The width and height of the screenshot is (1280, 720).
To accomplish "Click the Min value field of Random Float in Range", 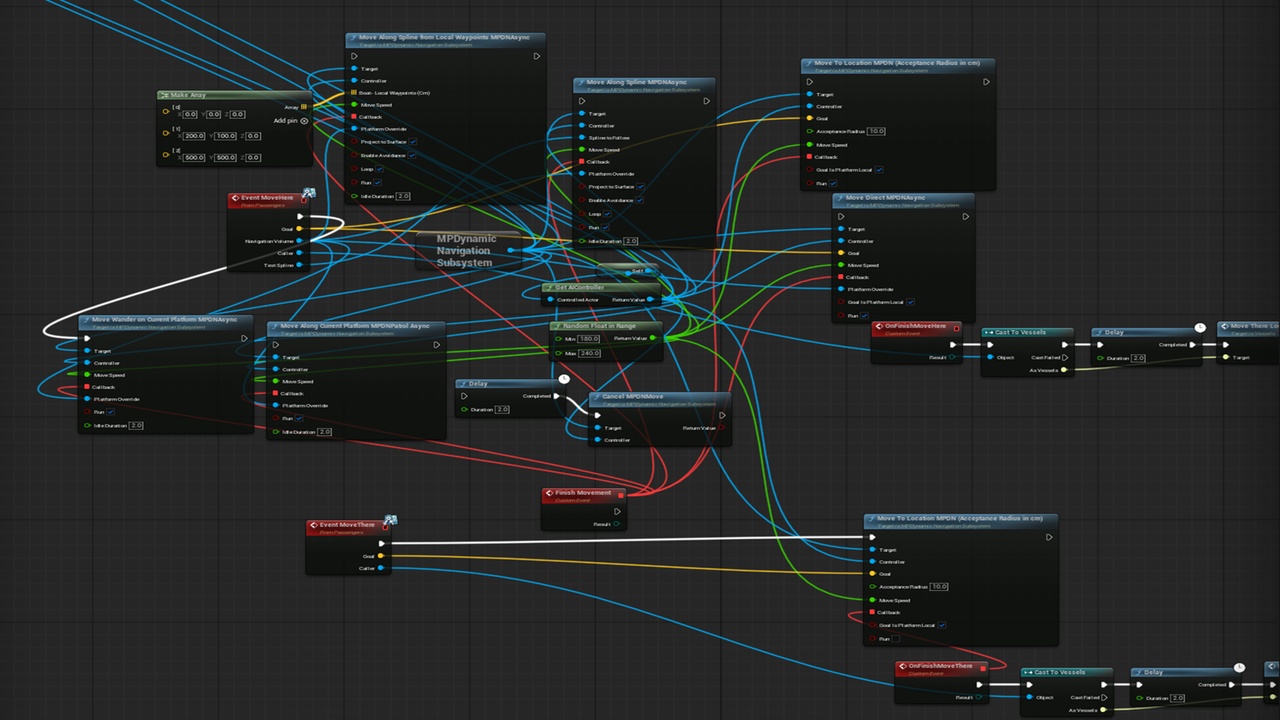I will (589, 339).
